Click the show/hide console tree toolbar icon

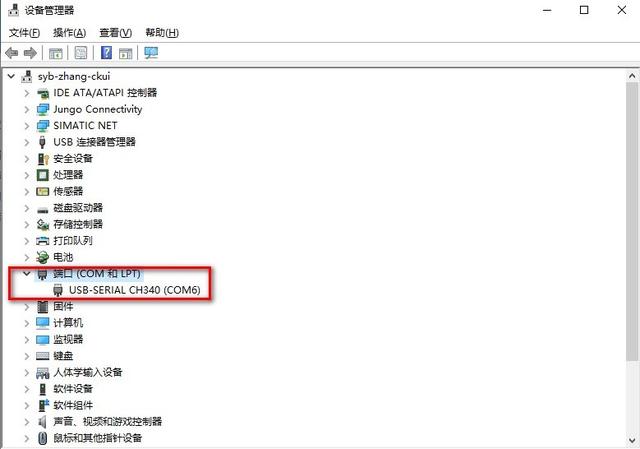click(x=56, y=53)
